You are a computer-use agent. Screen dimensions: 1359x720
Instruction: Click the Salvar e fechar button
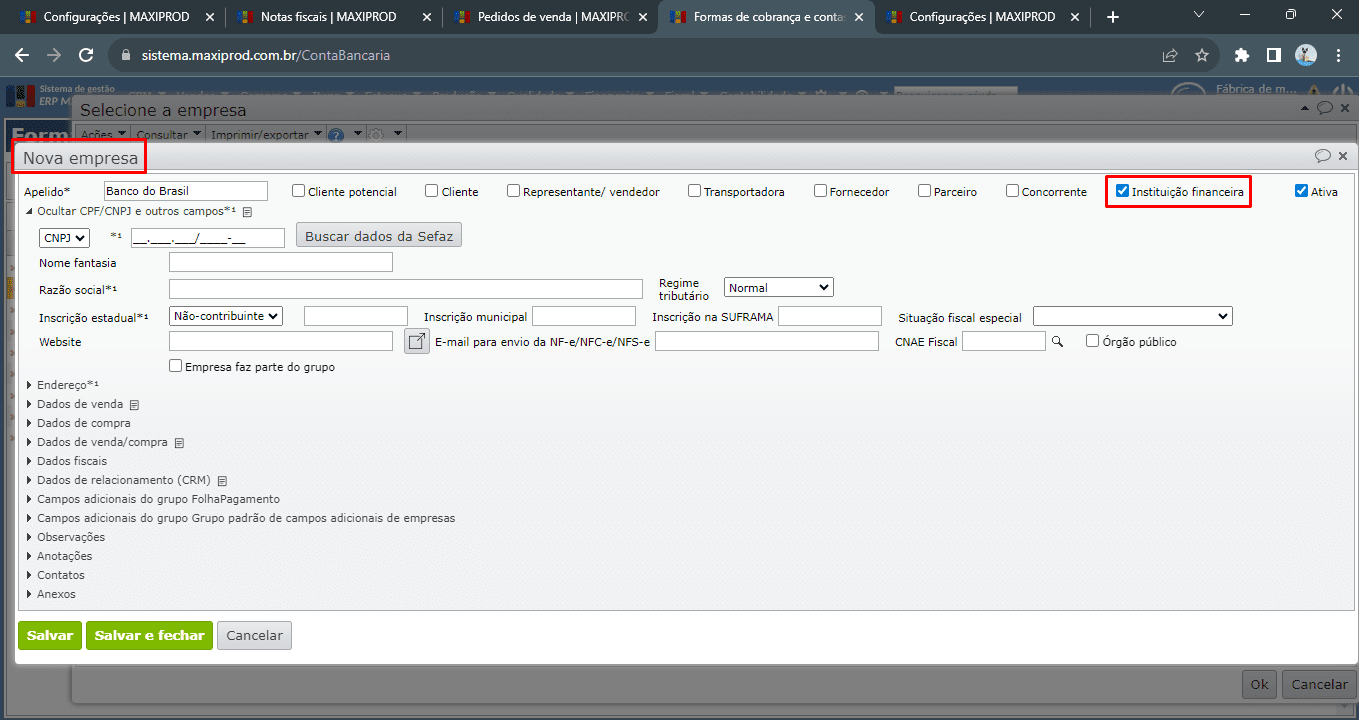pos(149,635)
